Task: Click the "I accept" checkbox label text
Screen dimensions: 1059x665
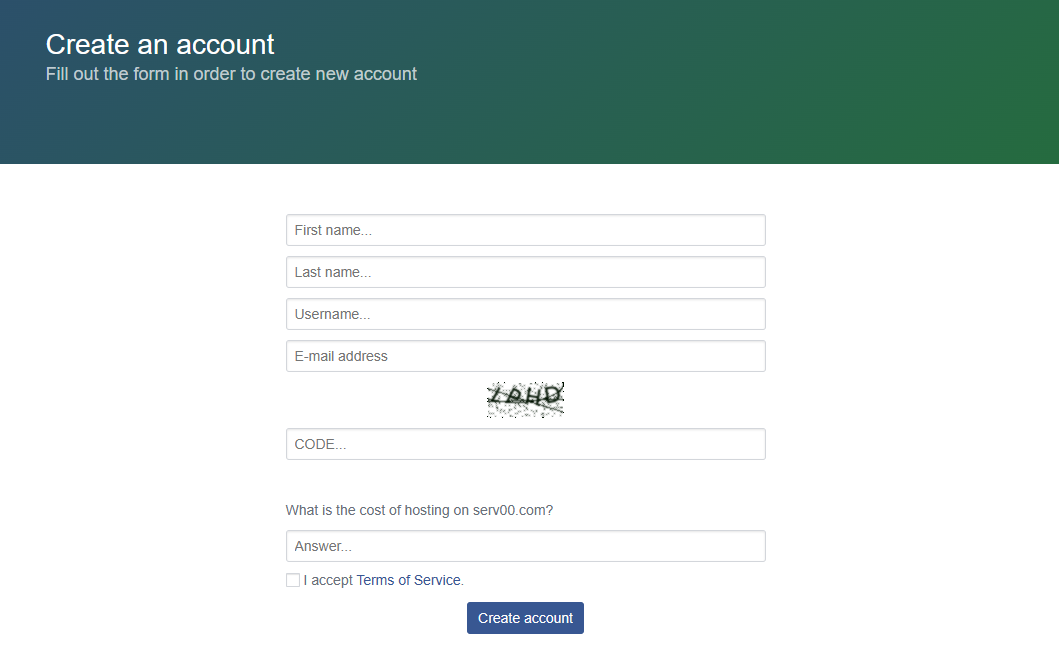Action: point(328,580)
